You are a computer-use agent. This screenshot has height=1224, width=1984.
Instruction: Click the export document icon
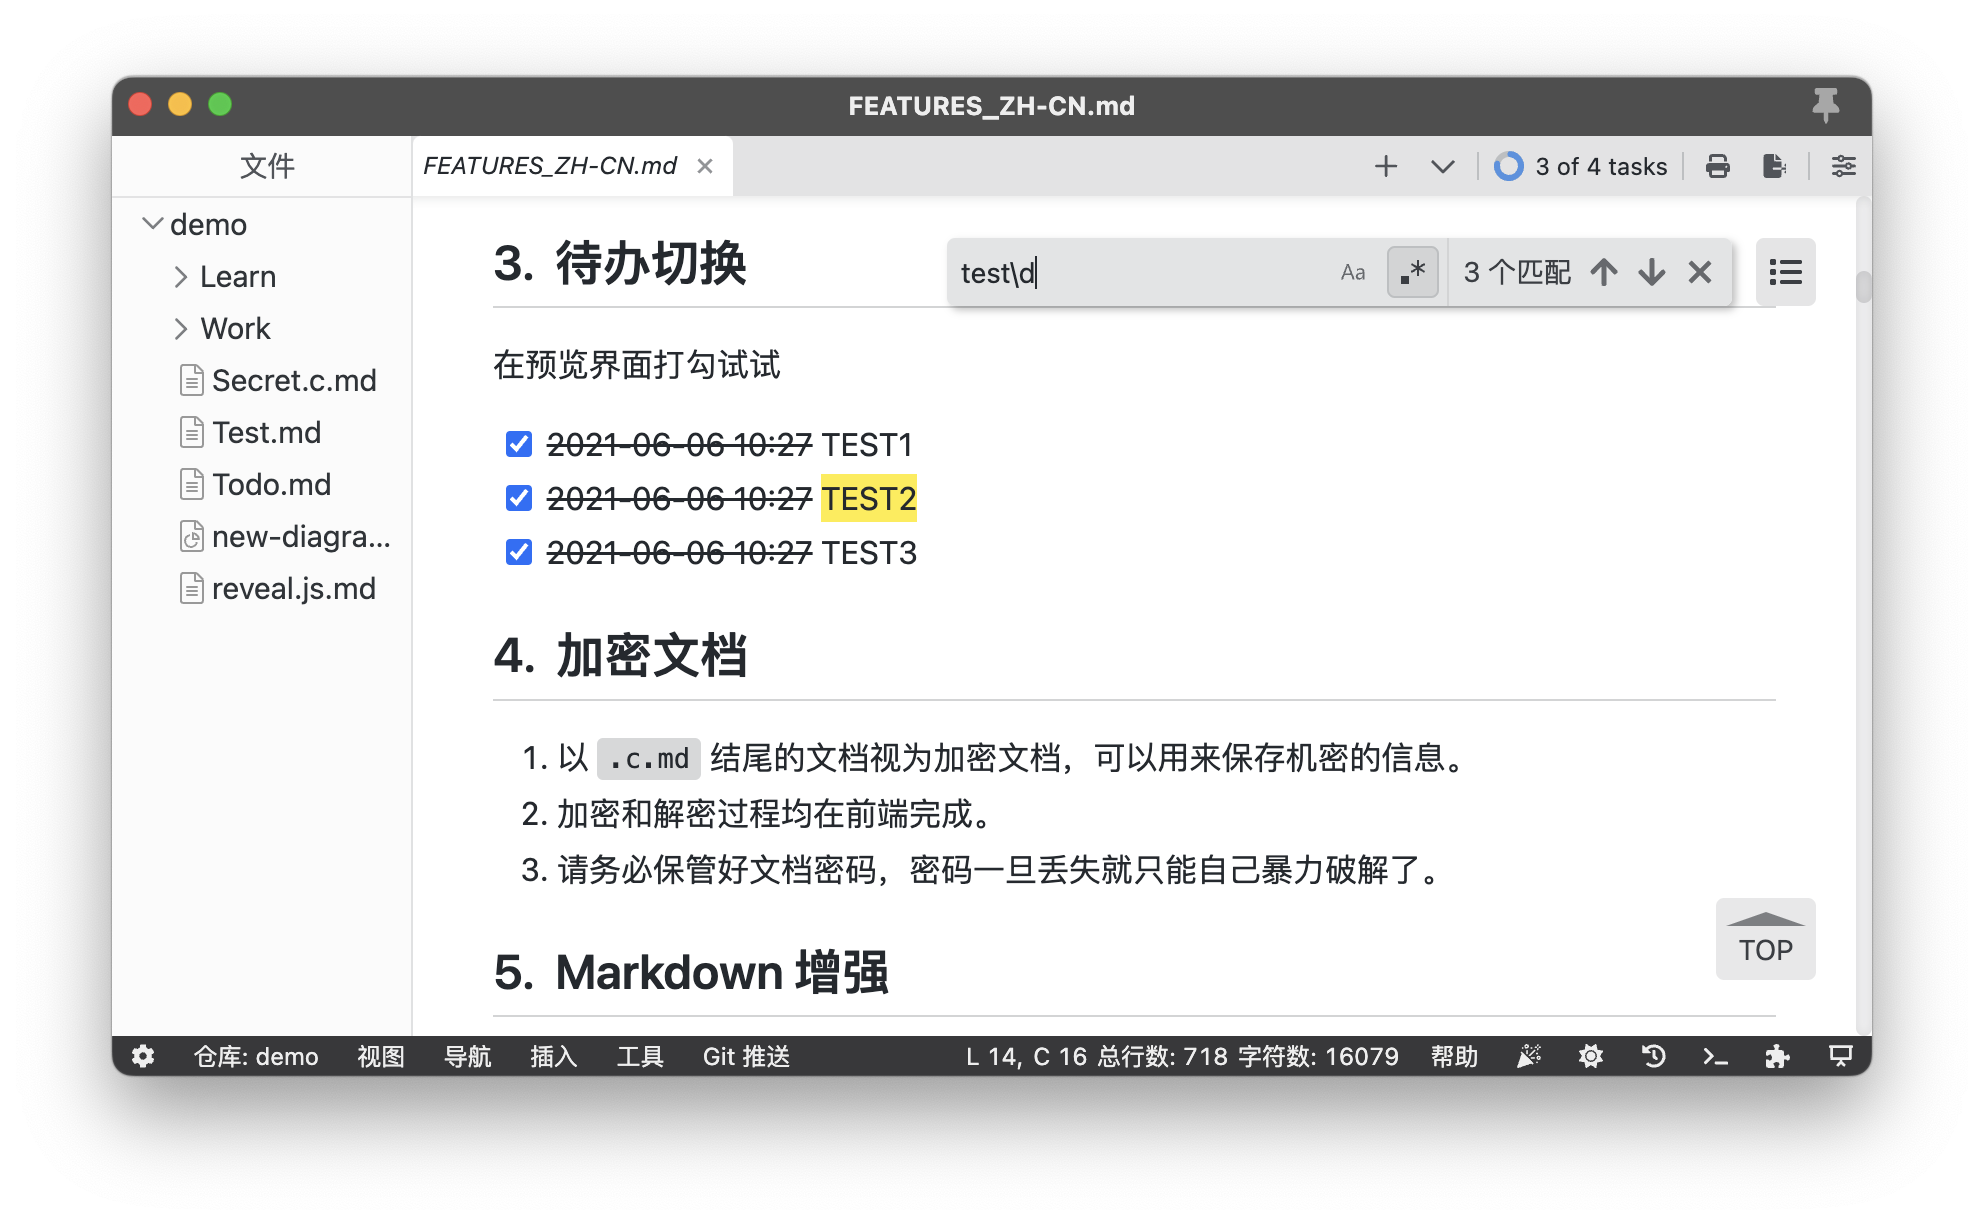(1774, 166)
